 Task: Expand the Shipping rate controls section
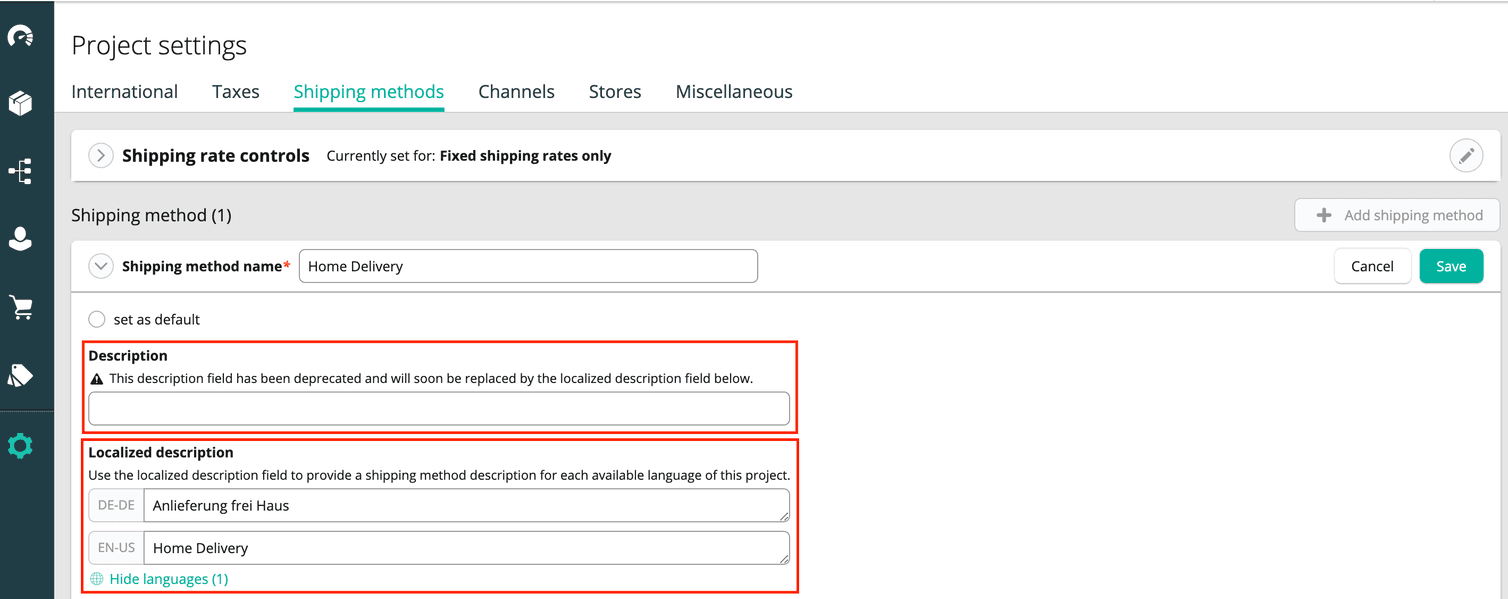click(100, 155)
